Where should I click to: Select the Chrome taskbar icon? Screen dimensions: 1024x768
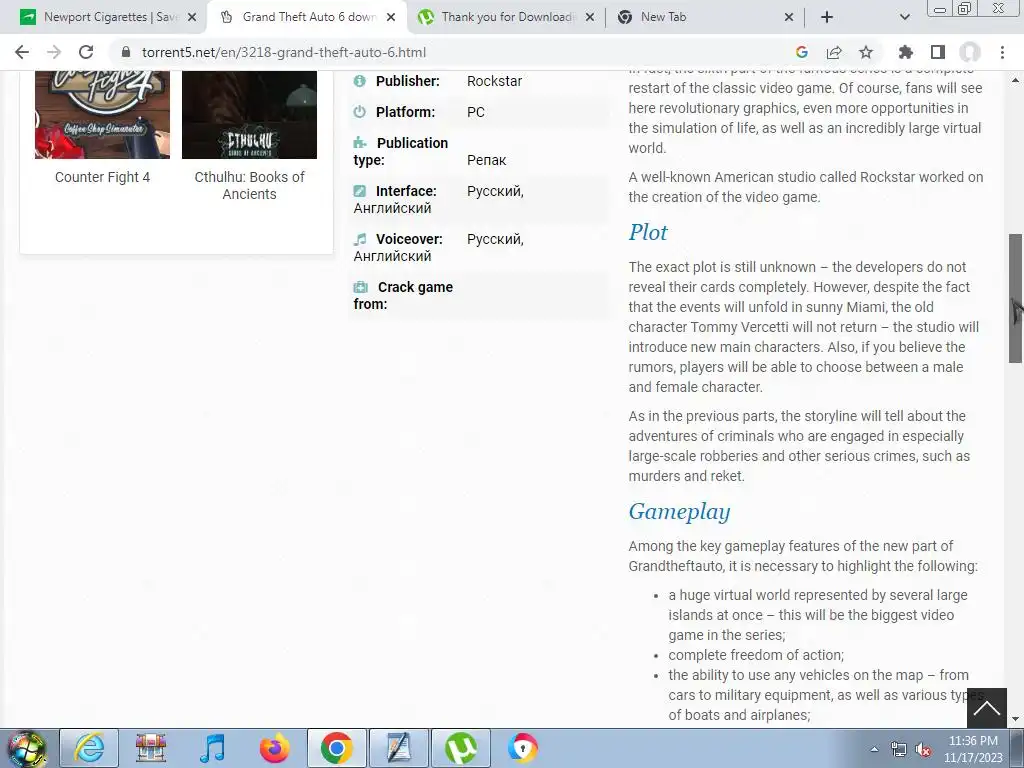tap(336, 748)
